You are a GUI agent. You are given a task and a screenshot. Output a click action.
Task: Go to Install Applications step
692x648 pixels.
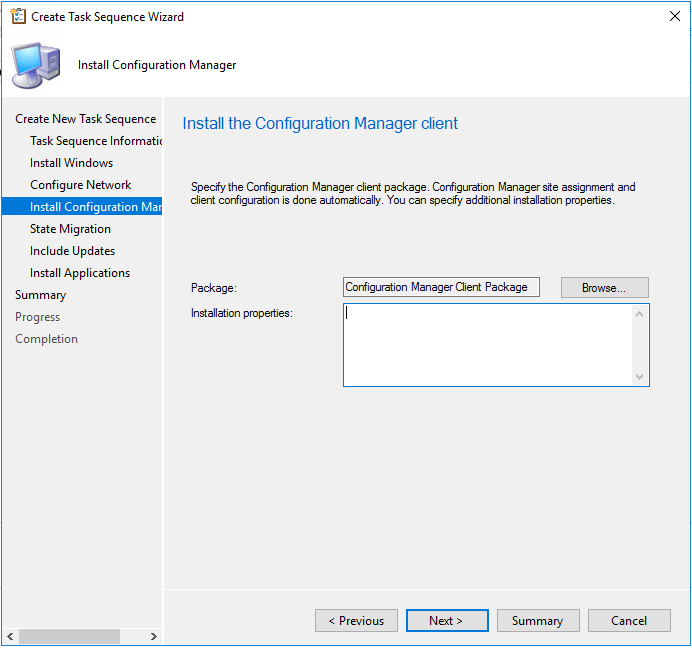point(80,273)
